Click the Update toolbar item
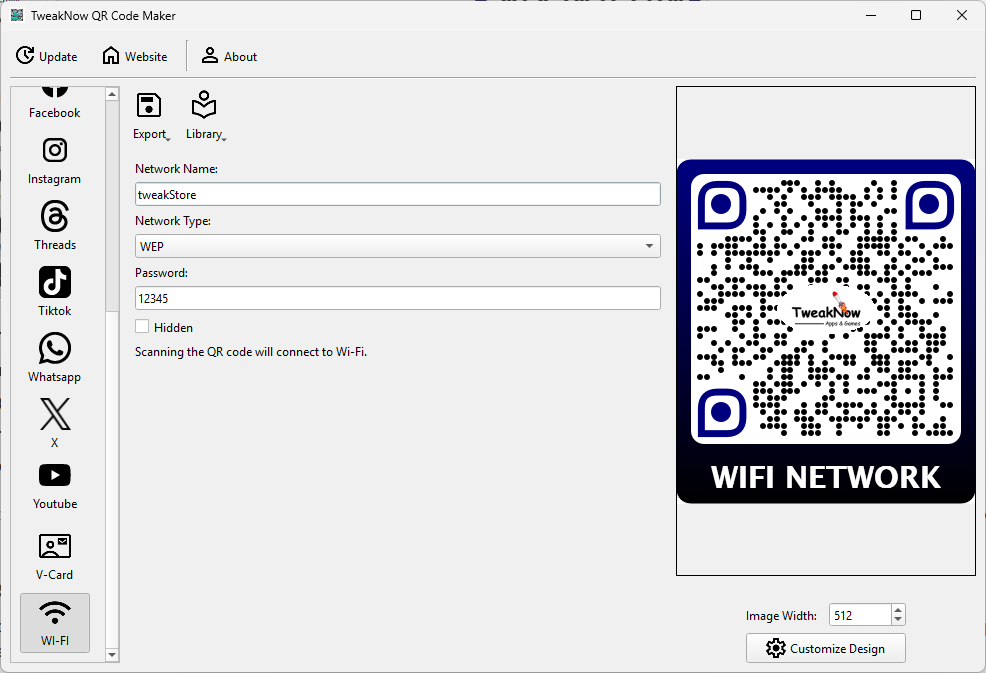Image resolution: width=986 pixels, height=673 pixels. click(47, 57)
